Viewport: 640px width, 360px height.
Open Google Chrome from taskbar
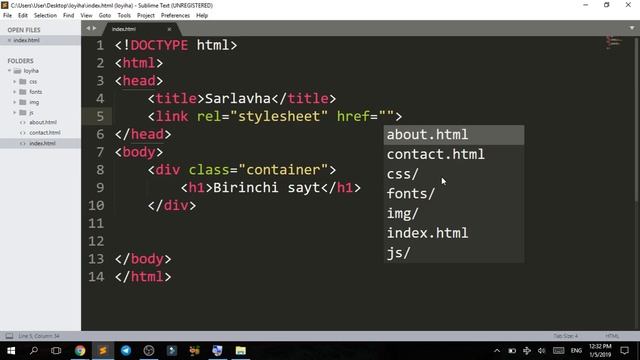click(80, 351)
